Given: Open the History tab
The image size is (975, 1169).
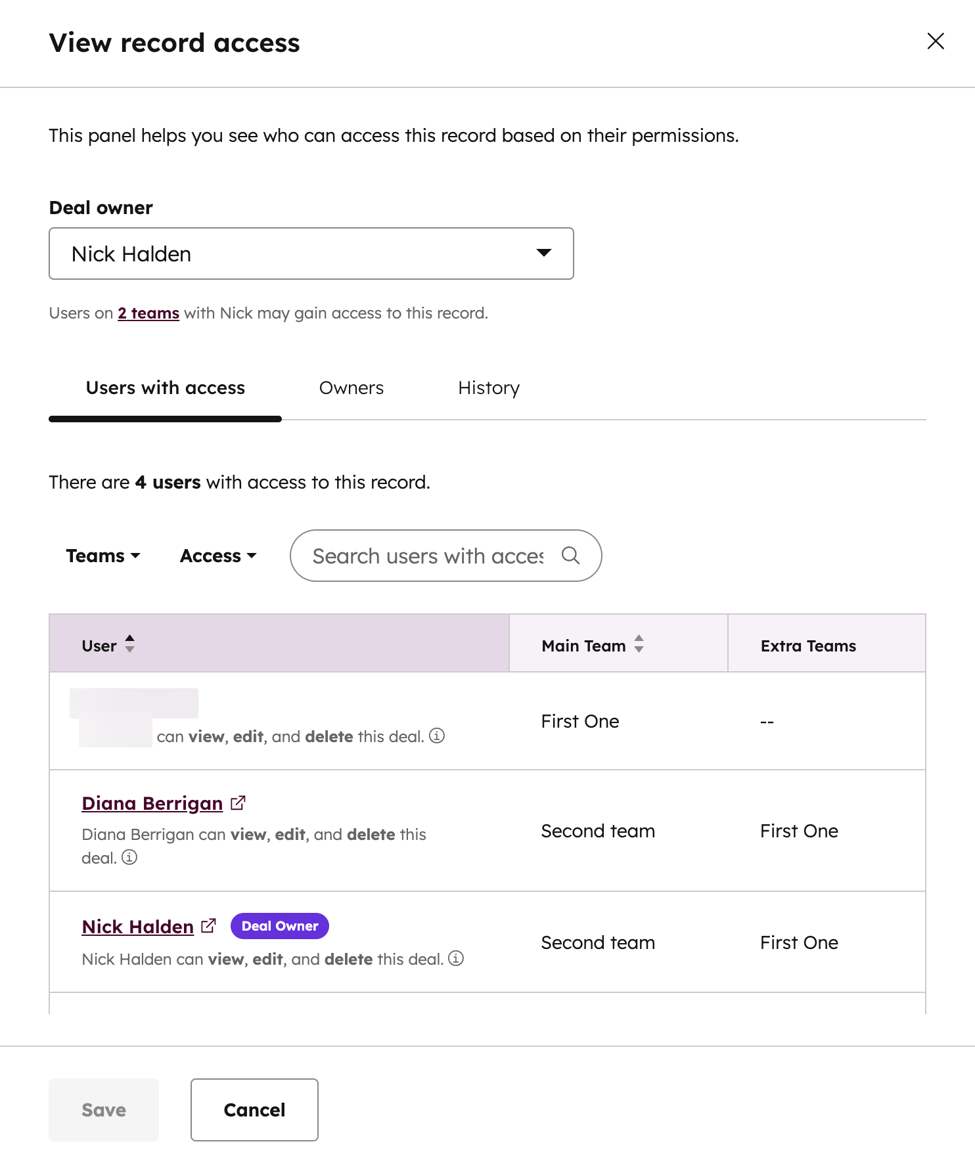Looking at the screenshot, I should [x=488, y=388].
